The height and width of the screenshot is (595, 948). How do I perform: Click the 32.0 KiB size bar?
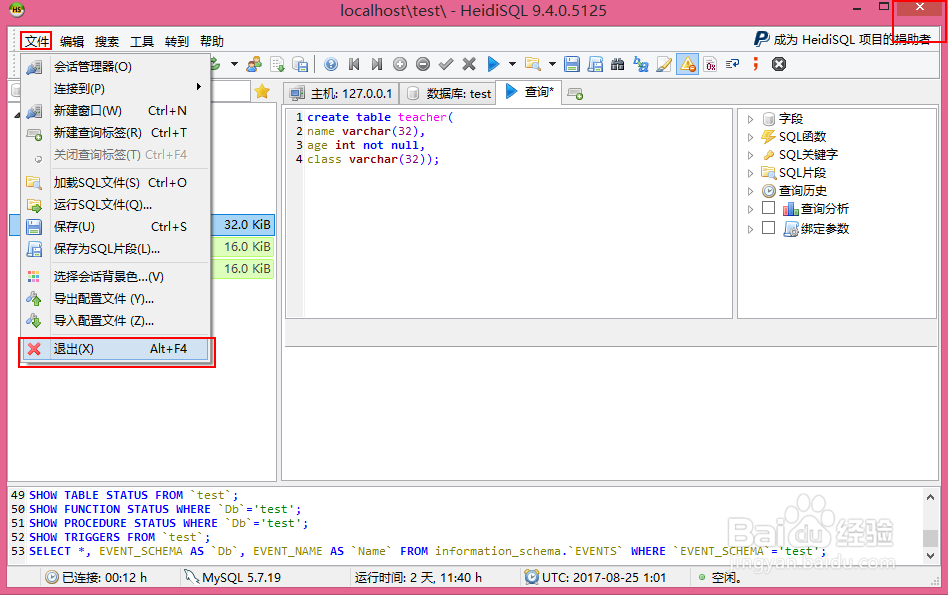click(243, 224)
